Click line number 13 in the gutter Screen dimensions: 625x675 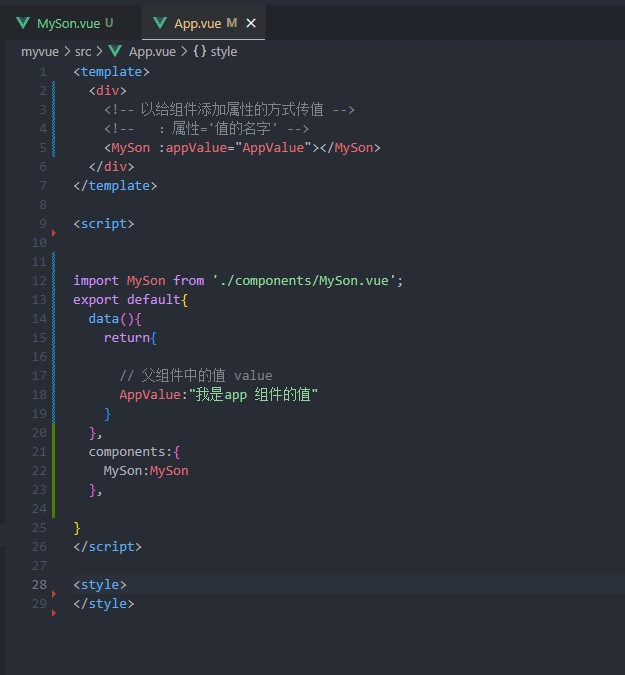point(39,300)
